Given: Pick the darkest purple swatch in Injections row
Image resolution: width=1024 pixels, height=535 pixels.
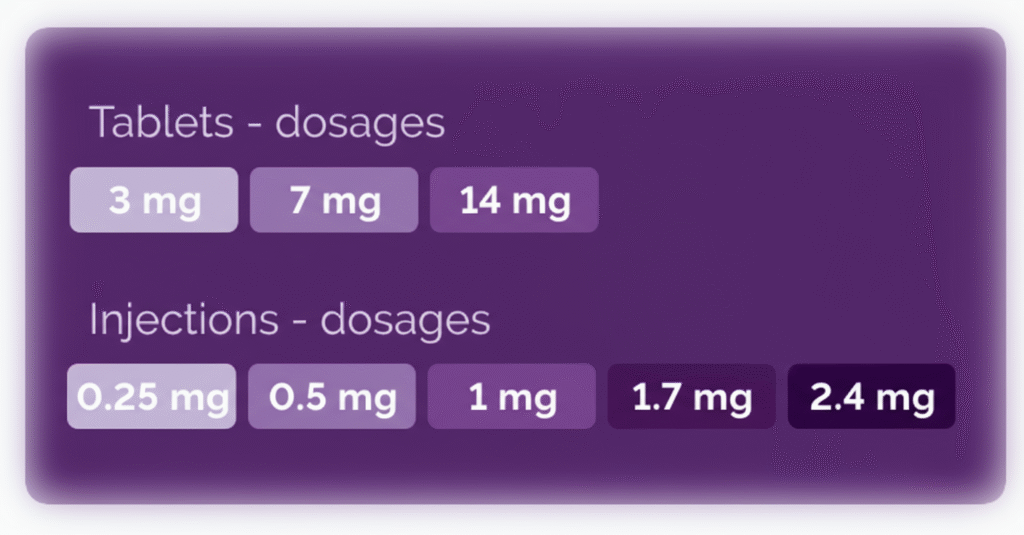Looking at the screenshot, I should (872, 397).
